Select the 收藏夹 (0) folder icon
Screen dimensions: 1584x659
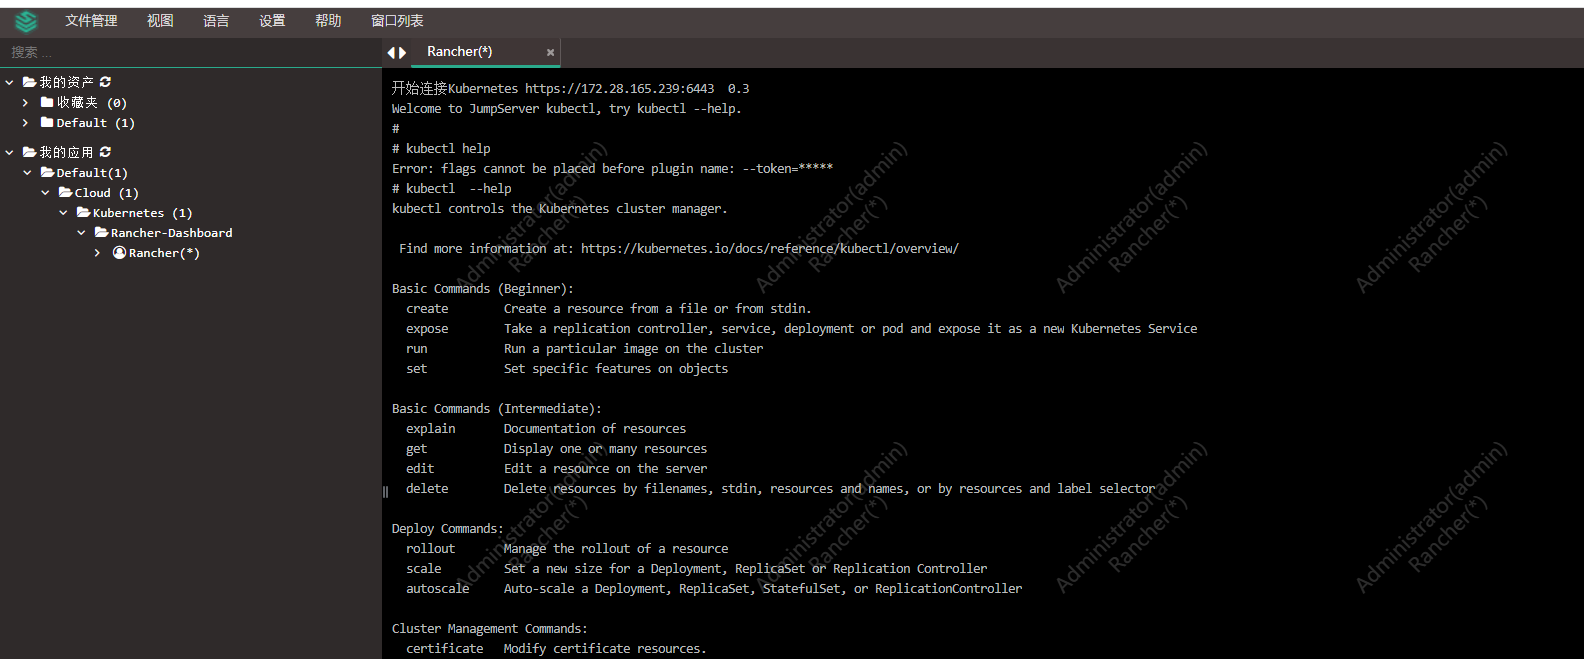pyautogui.click(x=47, y=102)
